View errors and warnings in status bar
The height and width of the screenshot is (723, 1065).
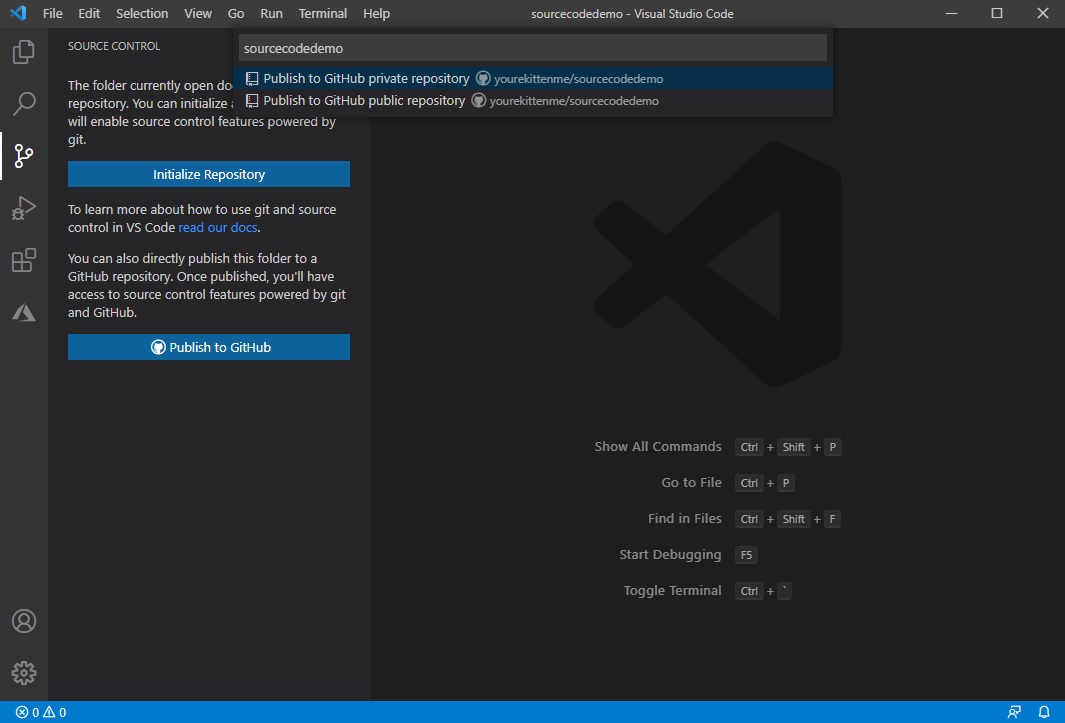coord(32,711)
